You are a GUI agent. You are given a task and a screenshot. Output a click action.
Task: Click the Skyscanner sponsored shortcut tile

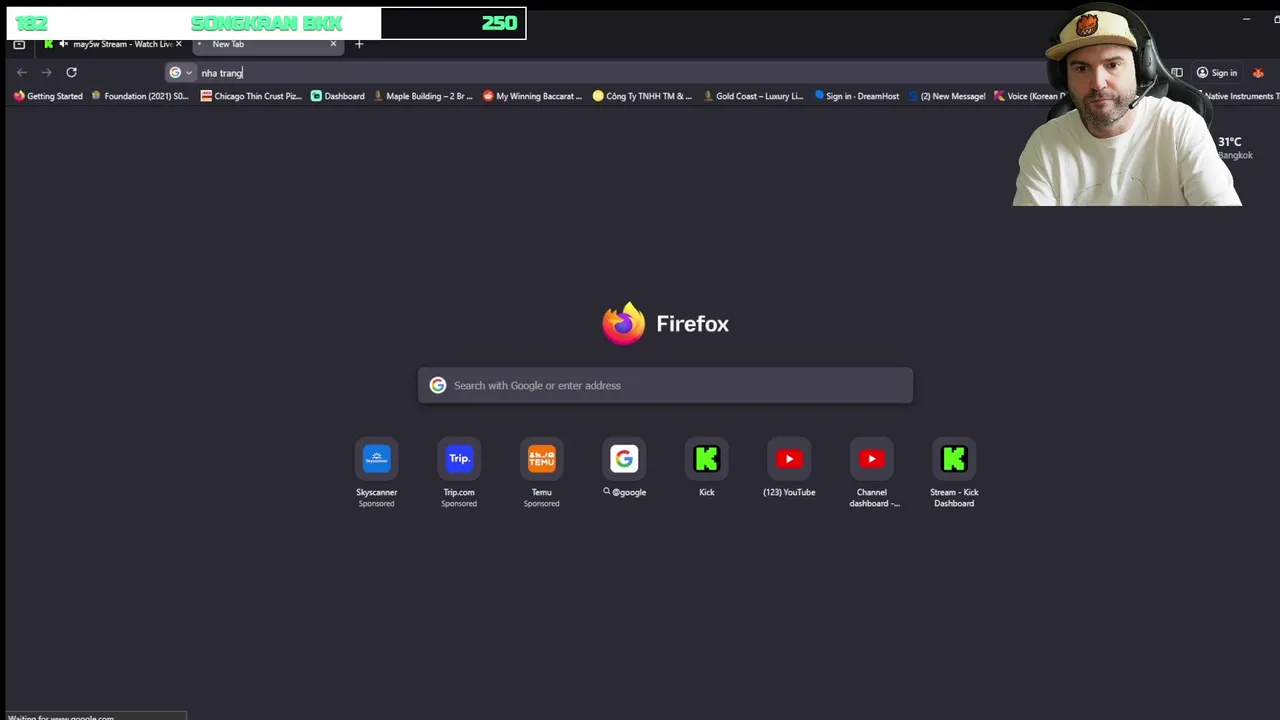click(x=376, y=459)
